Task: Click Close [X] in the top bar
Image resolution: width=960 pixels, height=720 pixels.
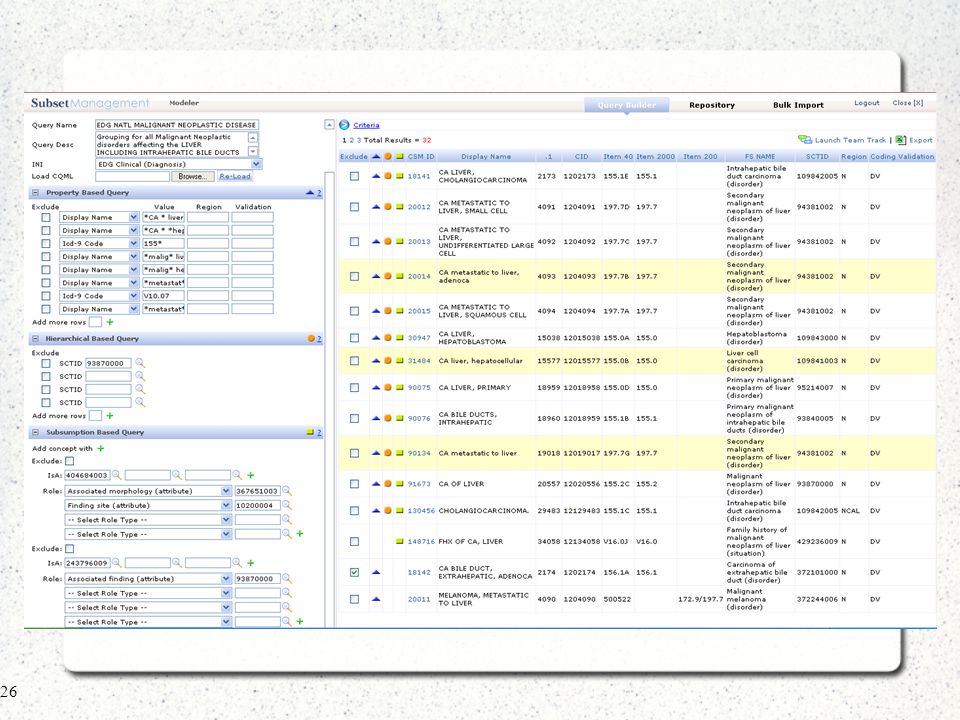Action: 907,103
